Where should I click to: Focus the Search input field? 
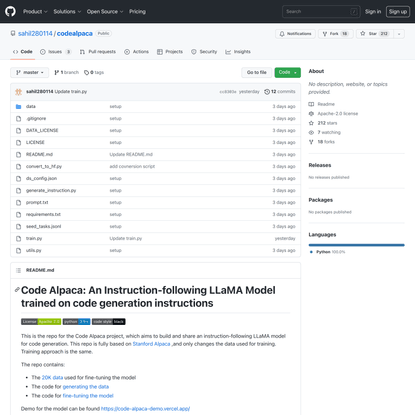[321, 11]
